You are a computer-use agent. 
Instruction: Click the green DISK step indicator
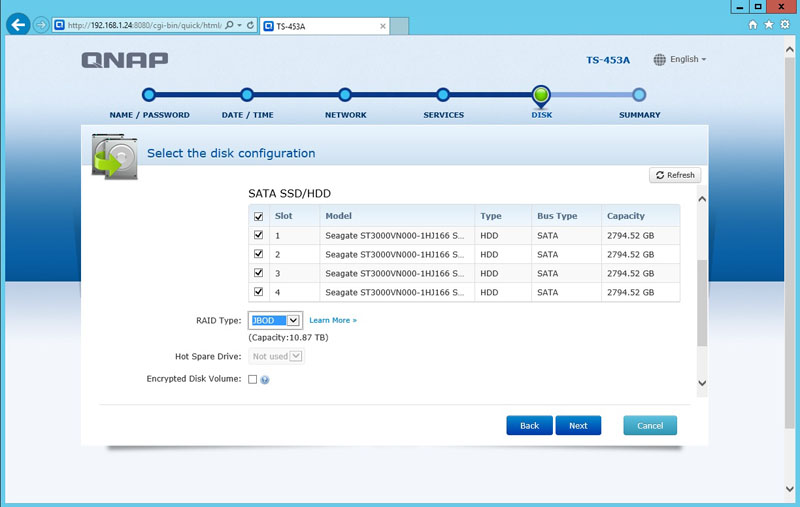tap(541, 95)
